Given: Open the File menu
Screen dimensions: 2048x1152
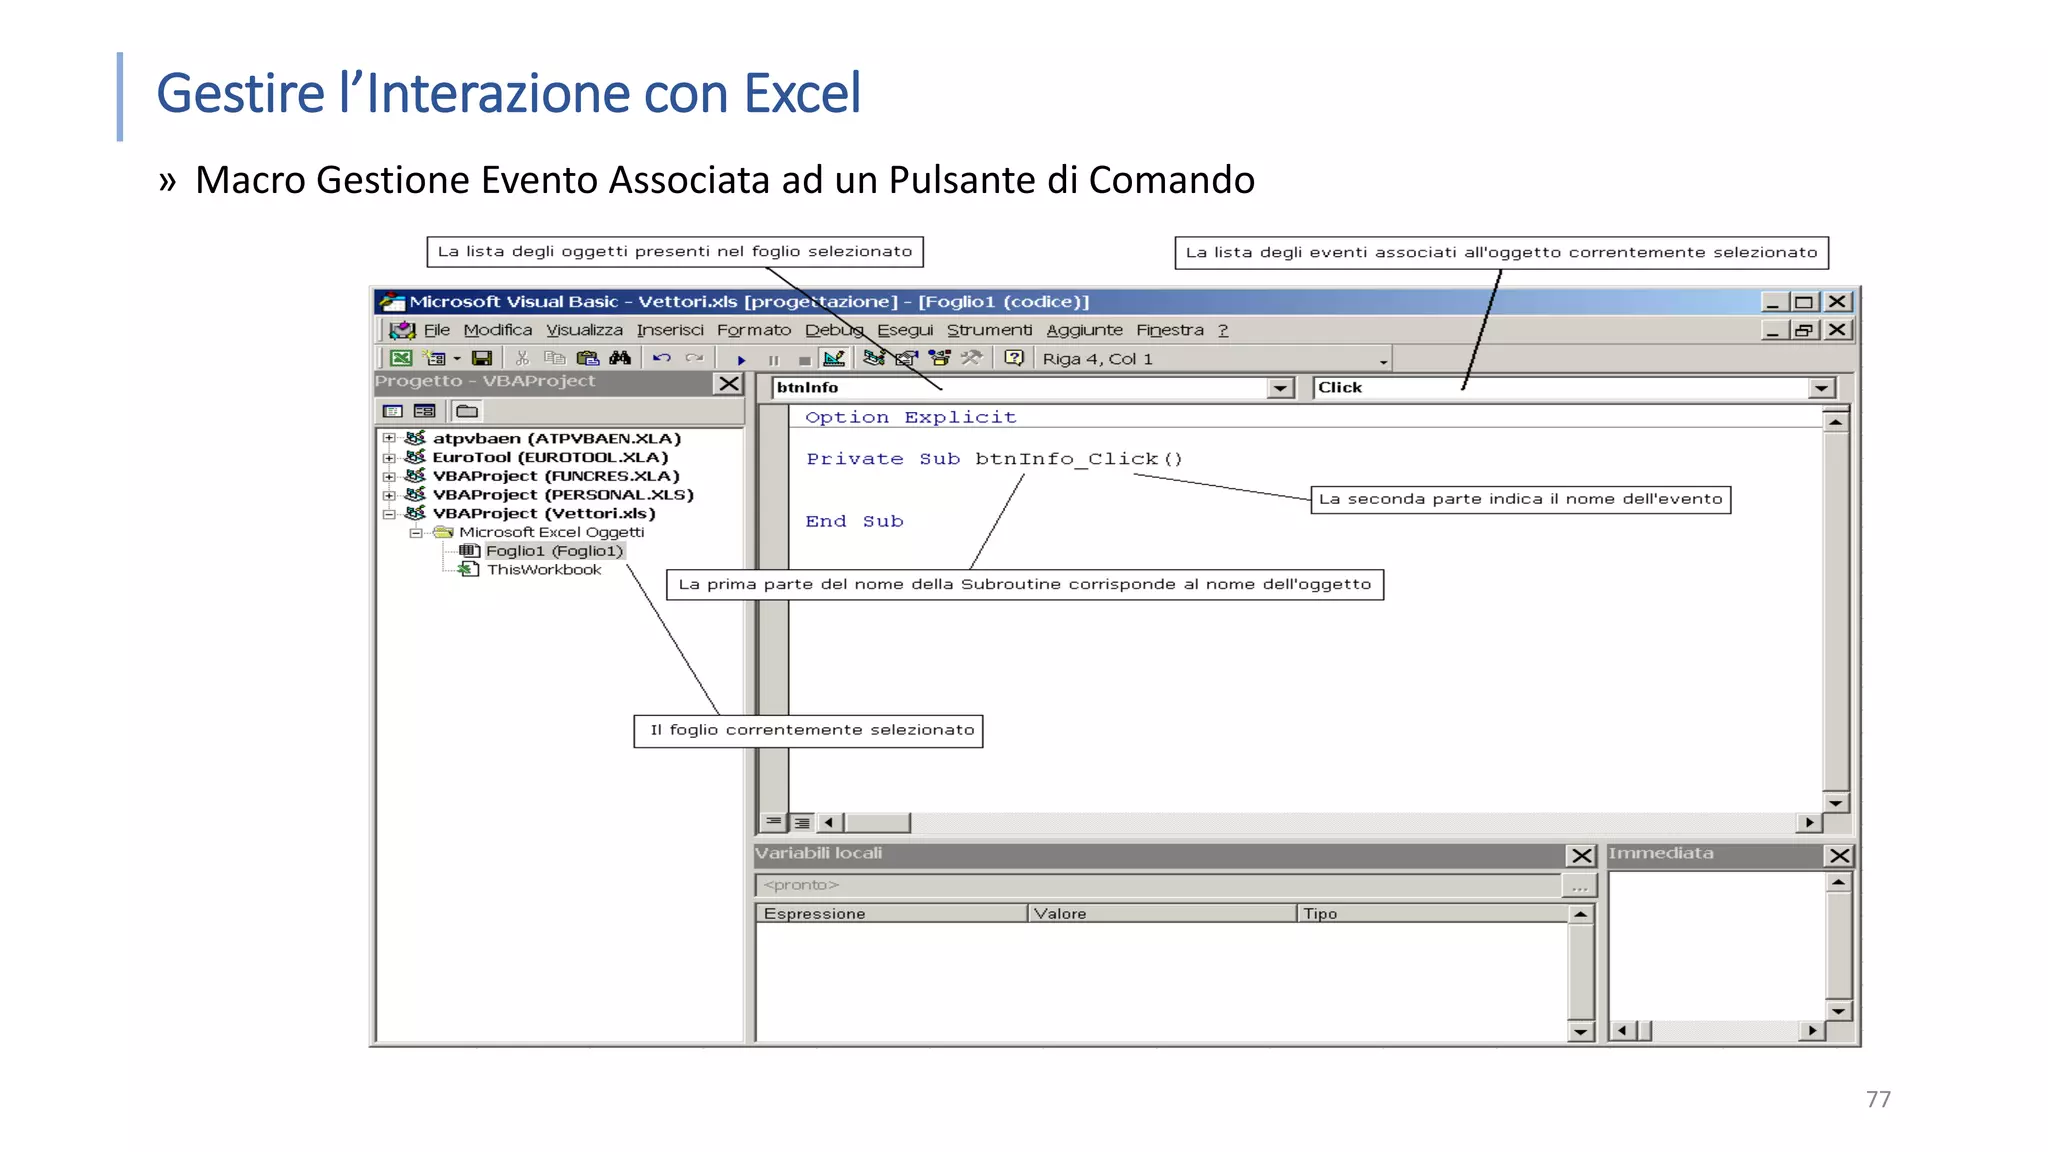Looking at the screenshot, I should (437, 330).
